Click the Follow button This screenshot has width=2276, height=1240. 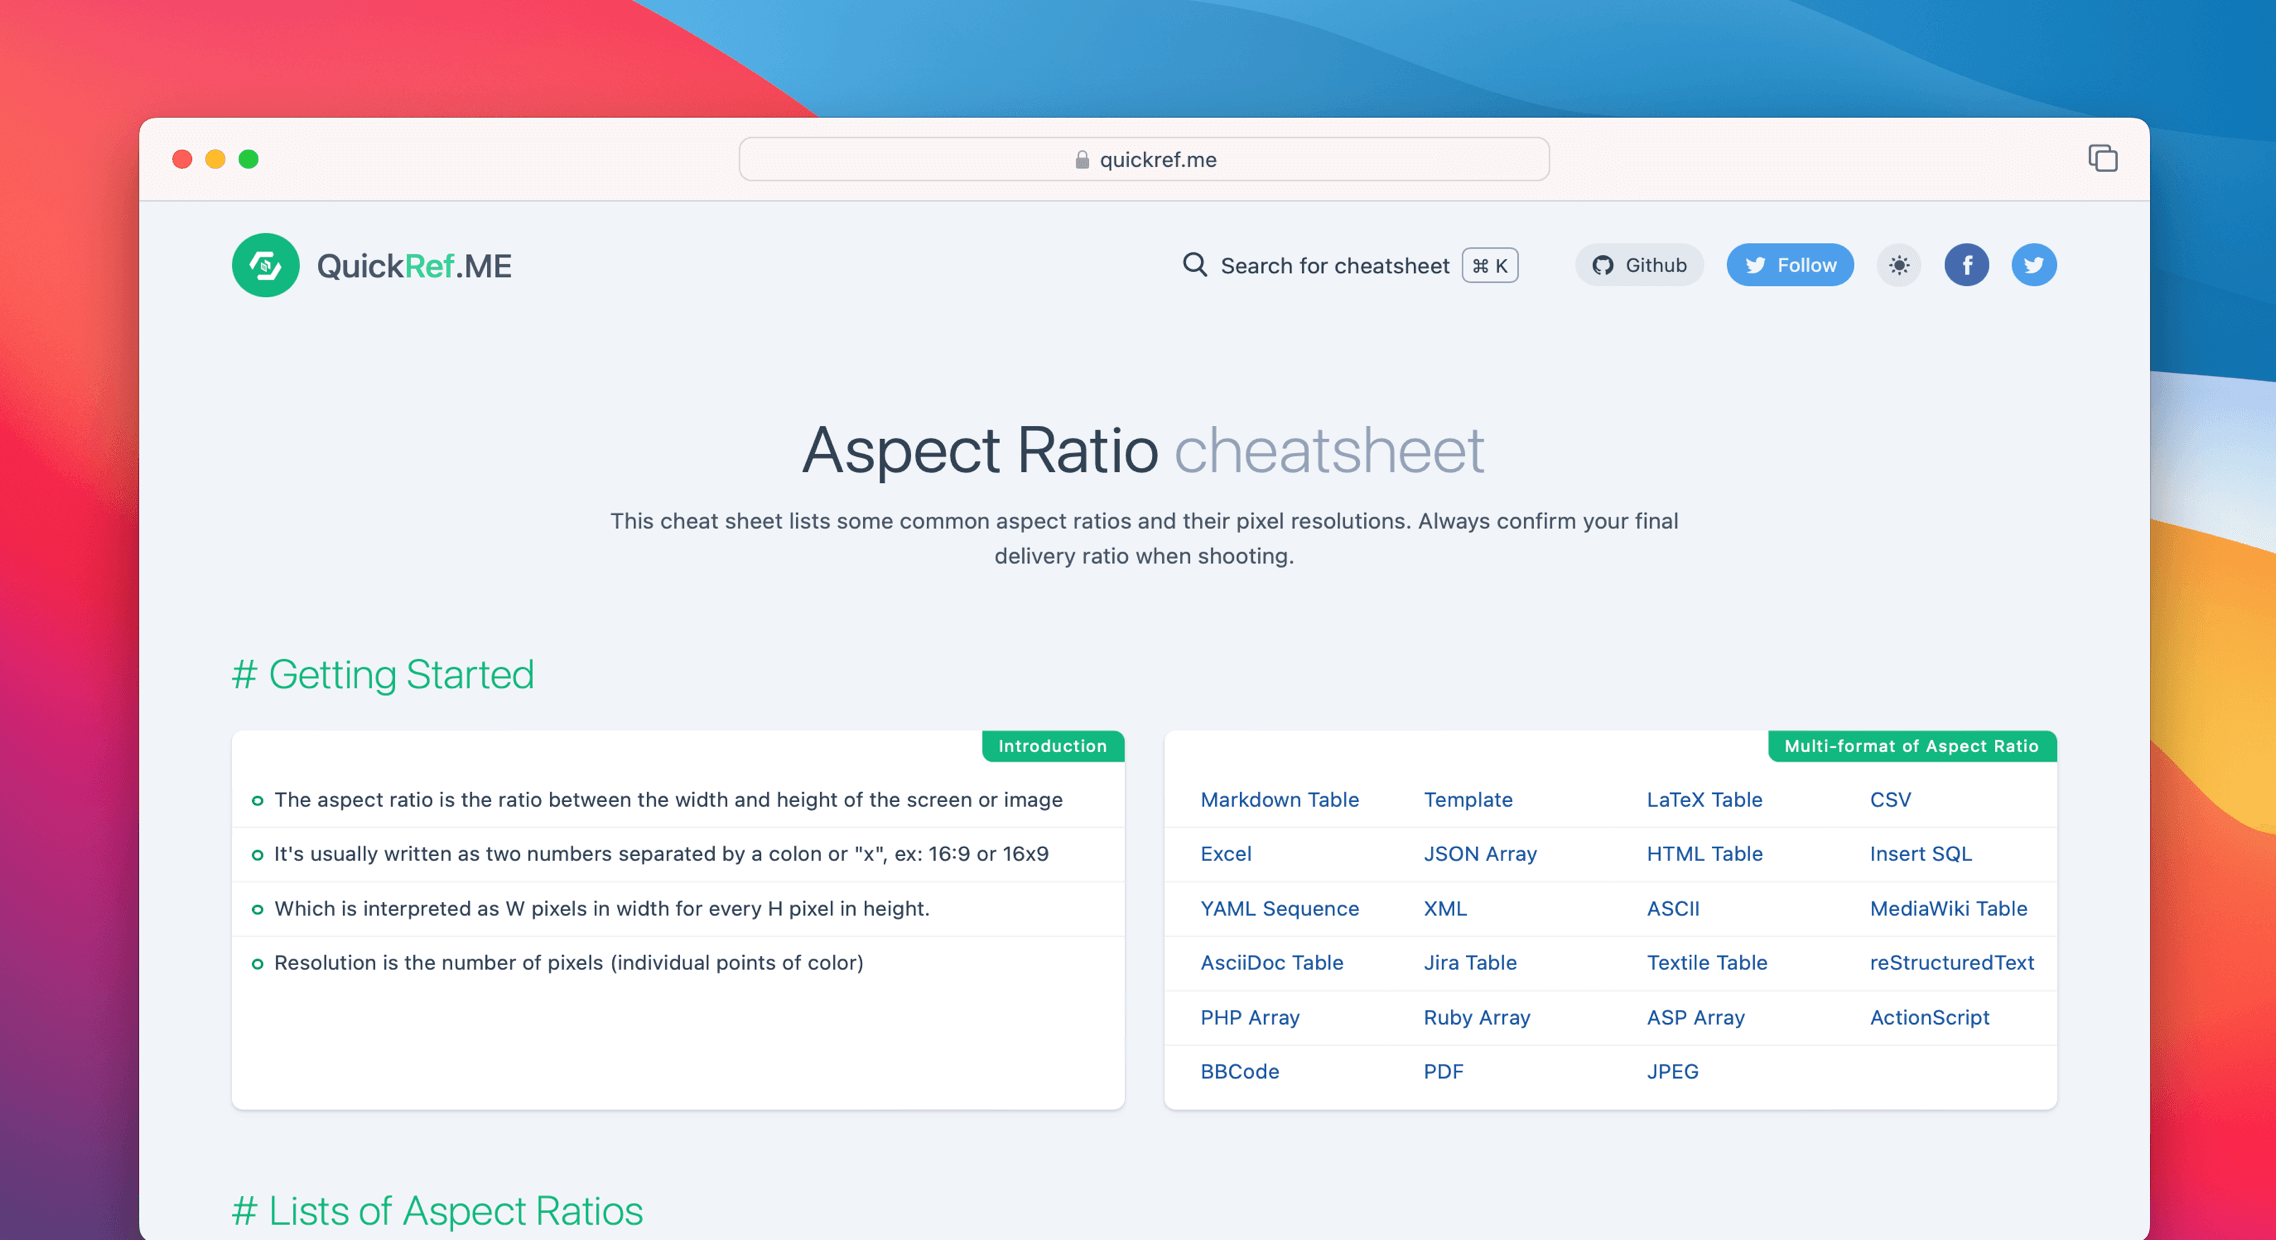[1790, 264]
